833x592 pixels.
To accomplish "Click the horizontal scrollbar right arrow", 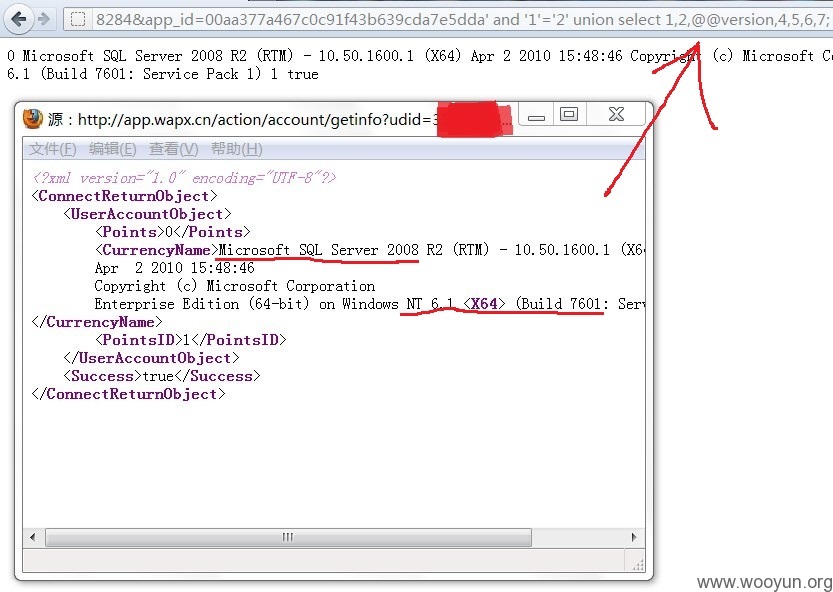I will click(634, 537).
